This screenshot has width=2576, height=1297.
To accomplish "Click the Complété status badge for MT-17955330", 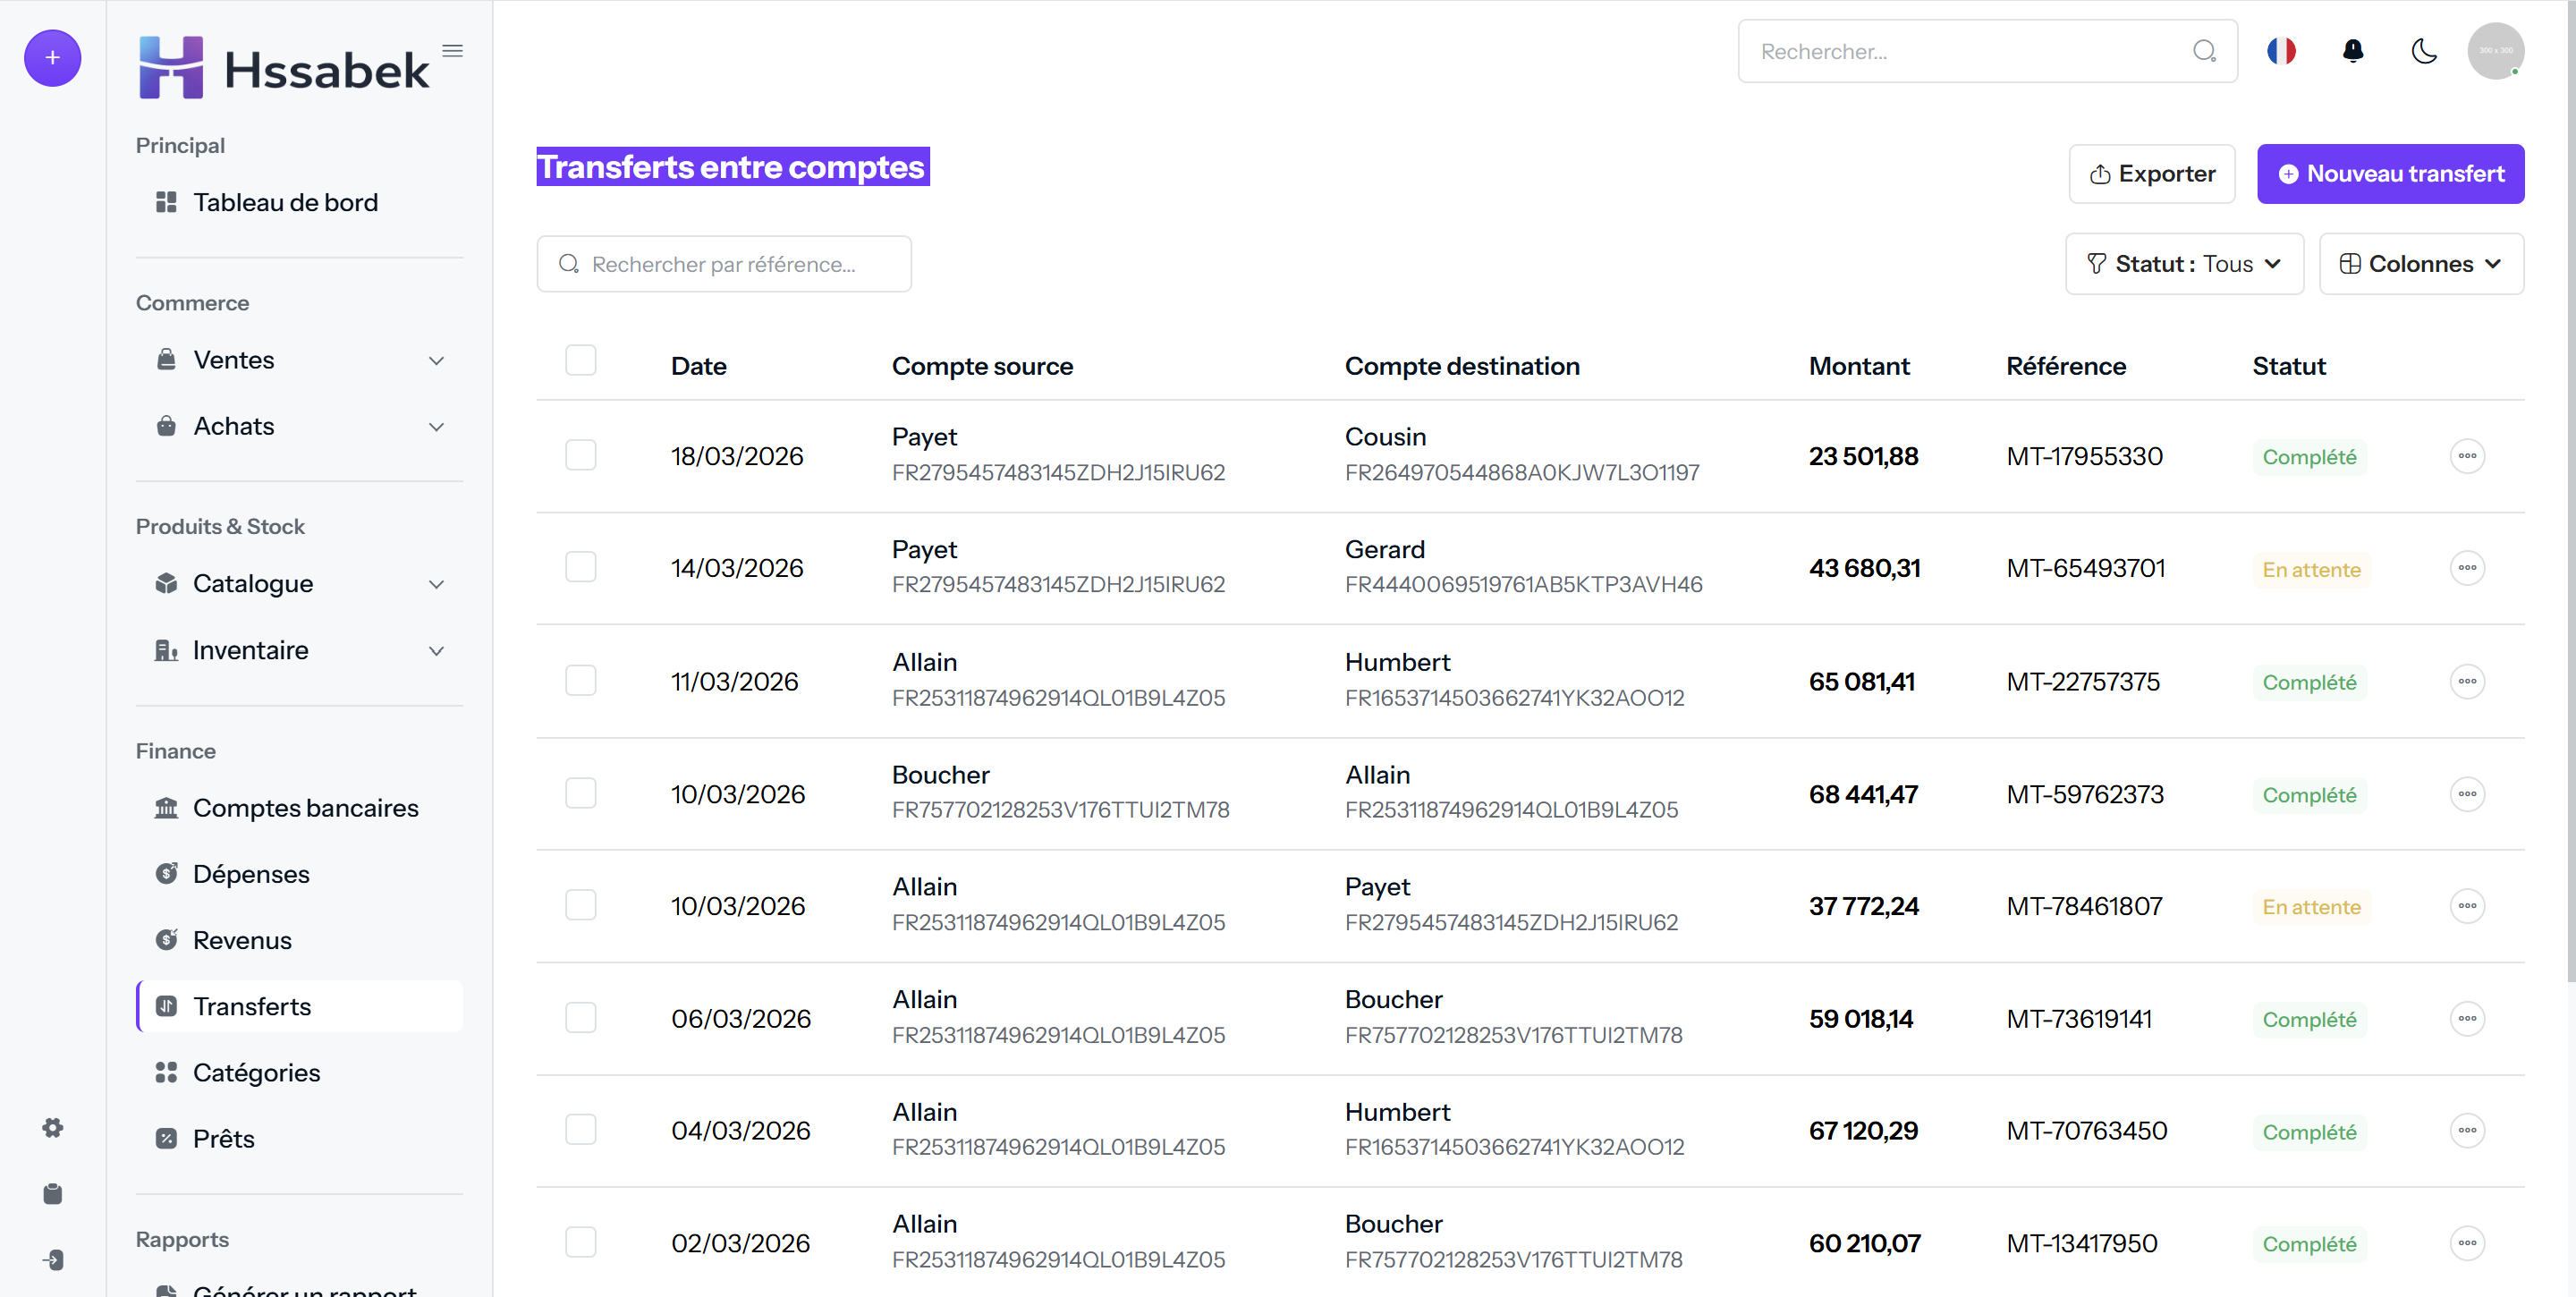I will click(2309, 457).
